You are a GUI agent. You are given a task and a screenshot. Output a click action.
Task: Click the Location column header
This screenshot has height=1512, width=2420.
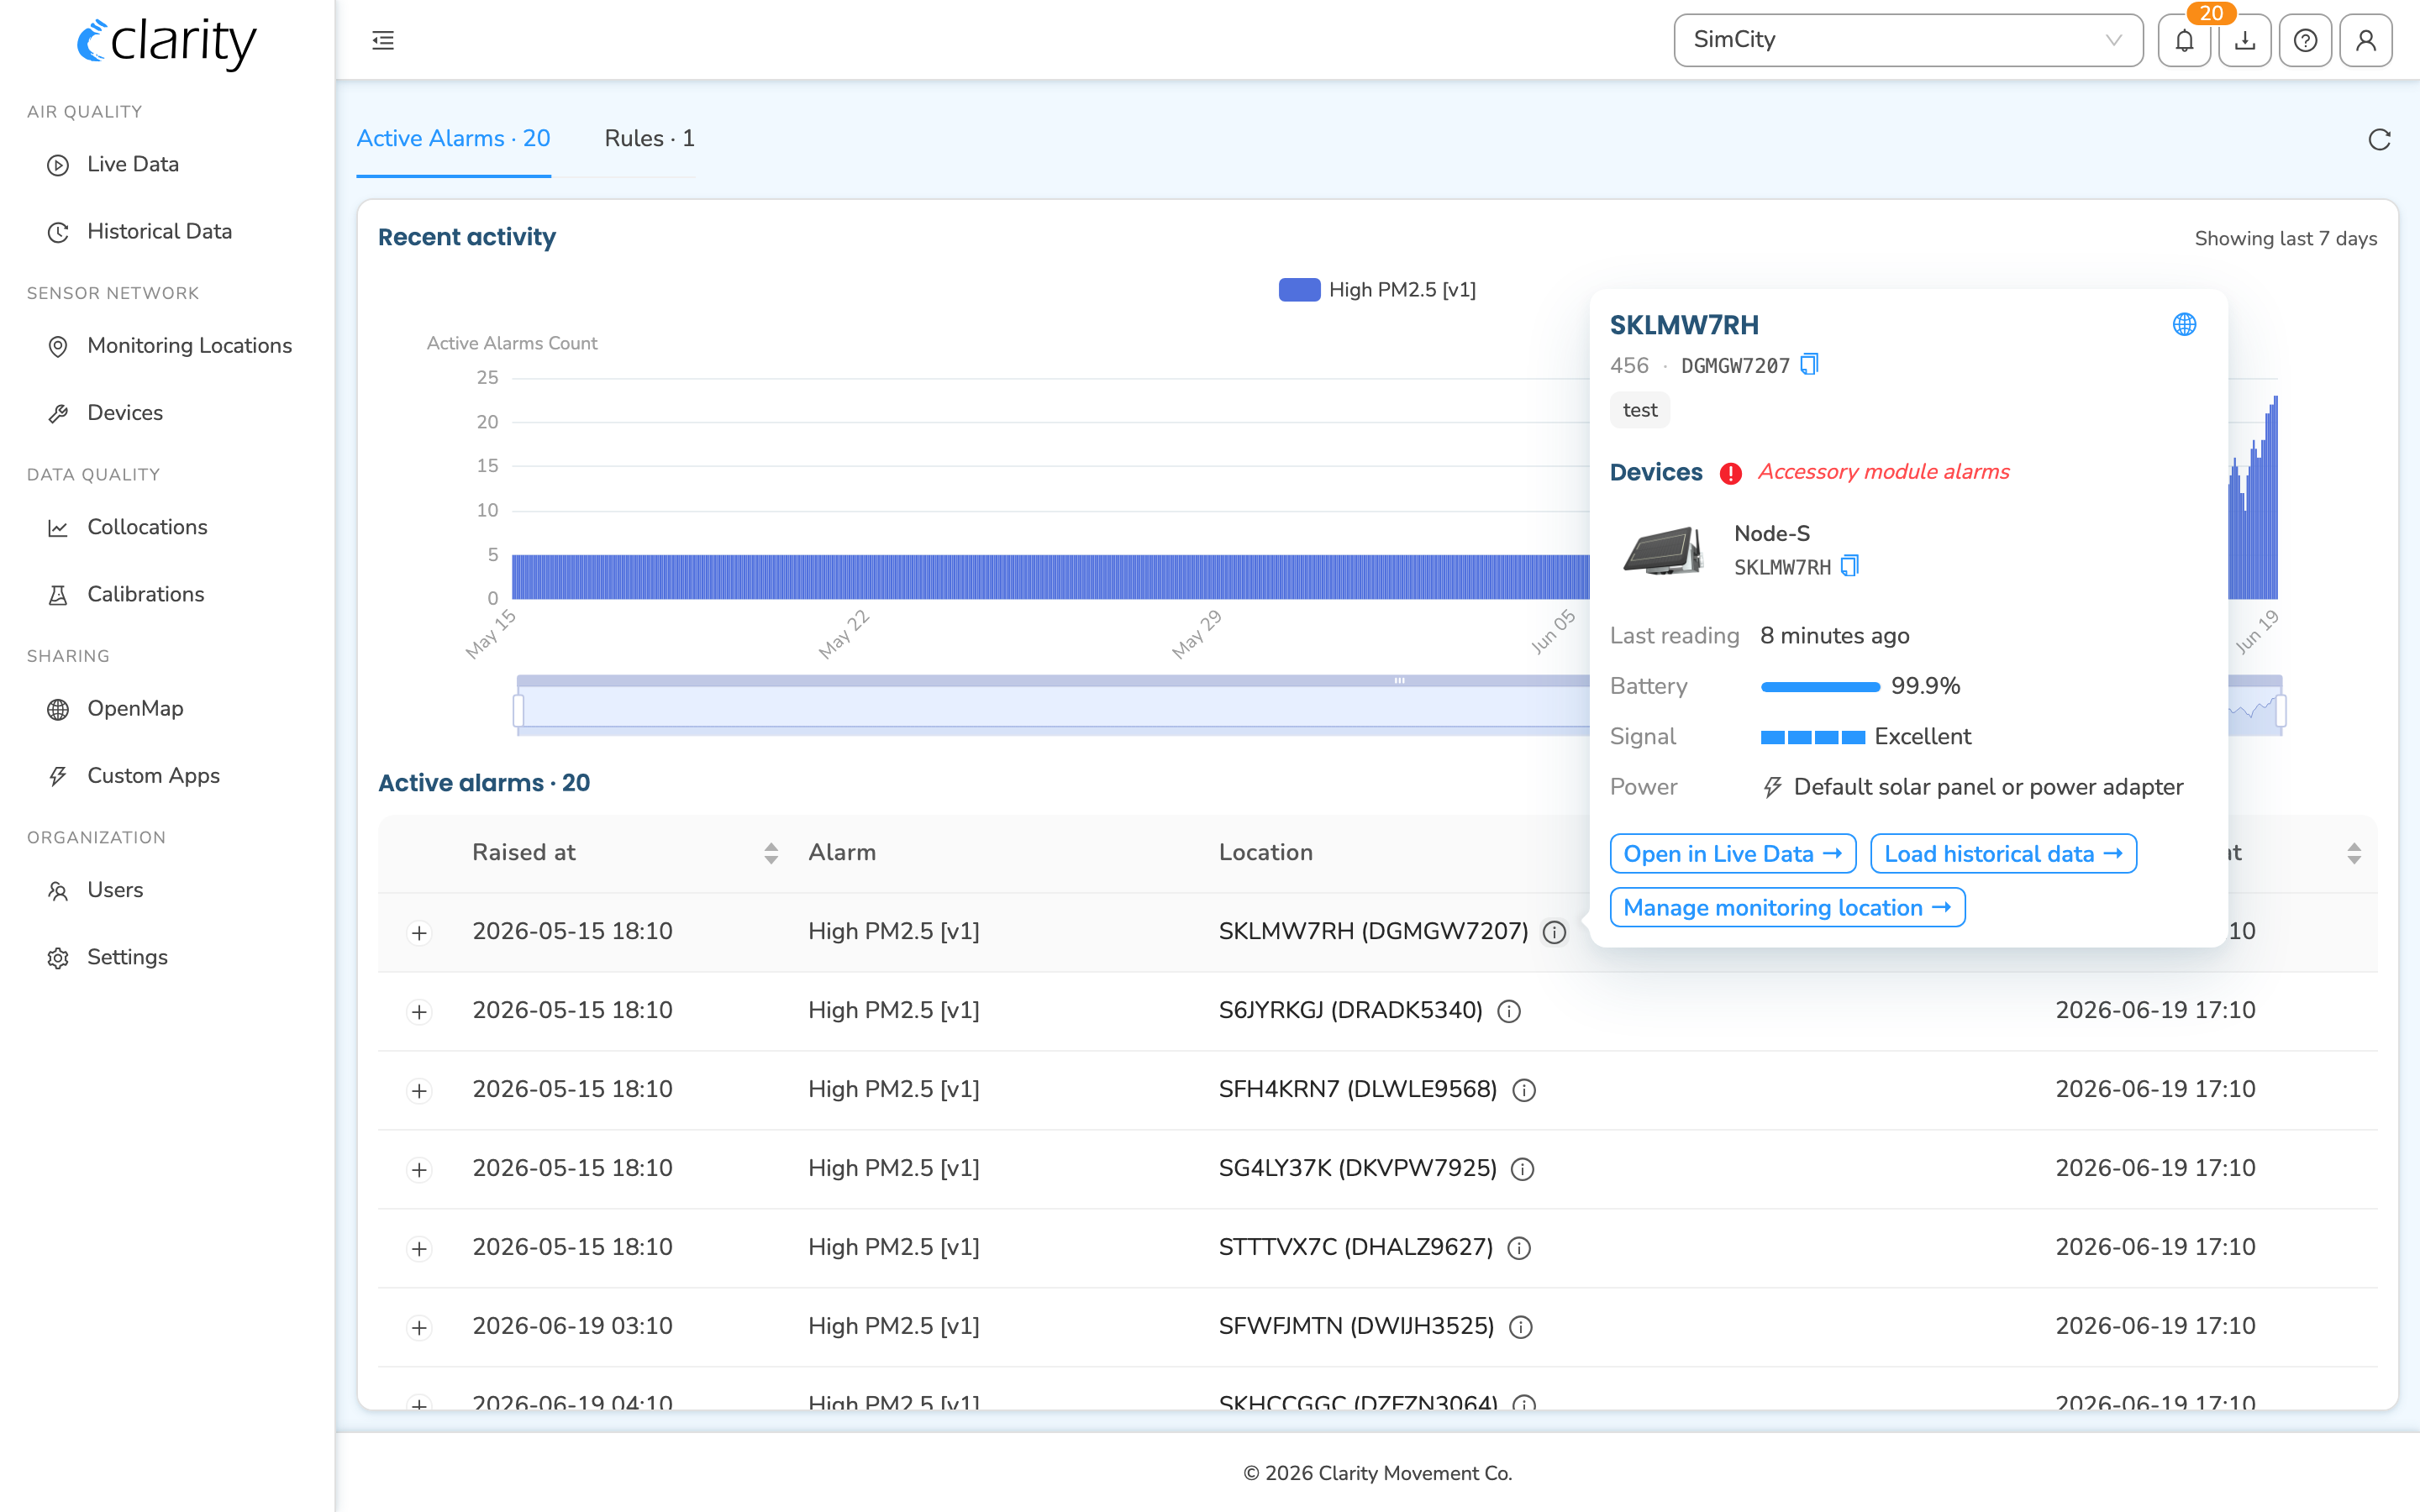pos(1265,853)
